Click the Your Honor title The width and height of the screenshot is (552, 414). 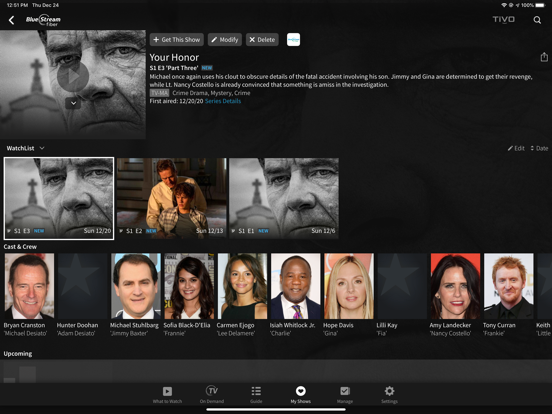(x=174, y=57)
